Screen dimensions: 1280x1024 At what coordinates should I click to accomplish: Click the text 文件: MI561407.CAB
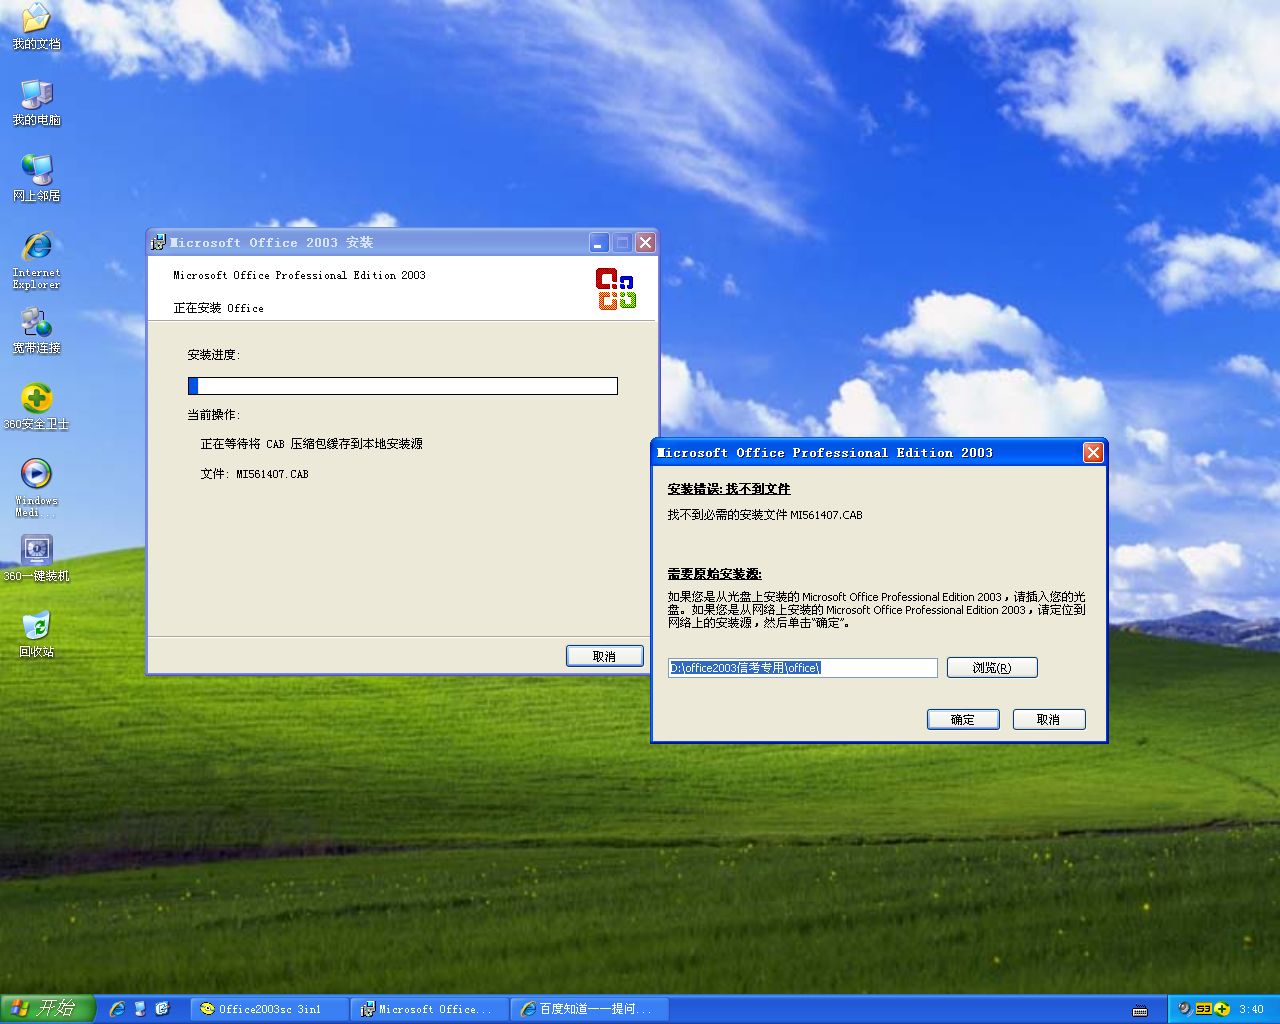point(255,474)
